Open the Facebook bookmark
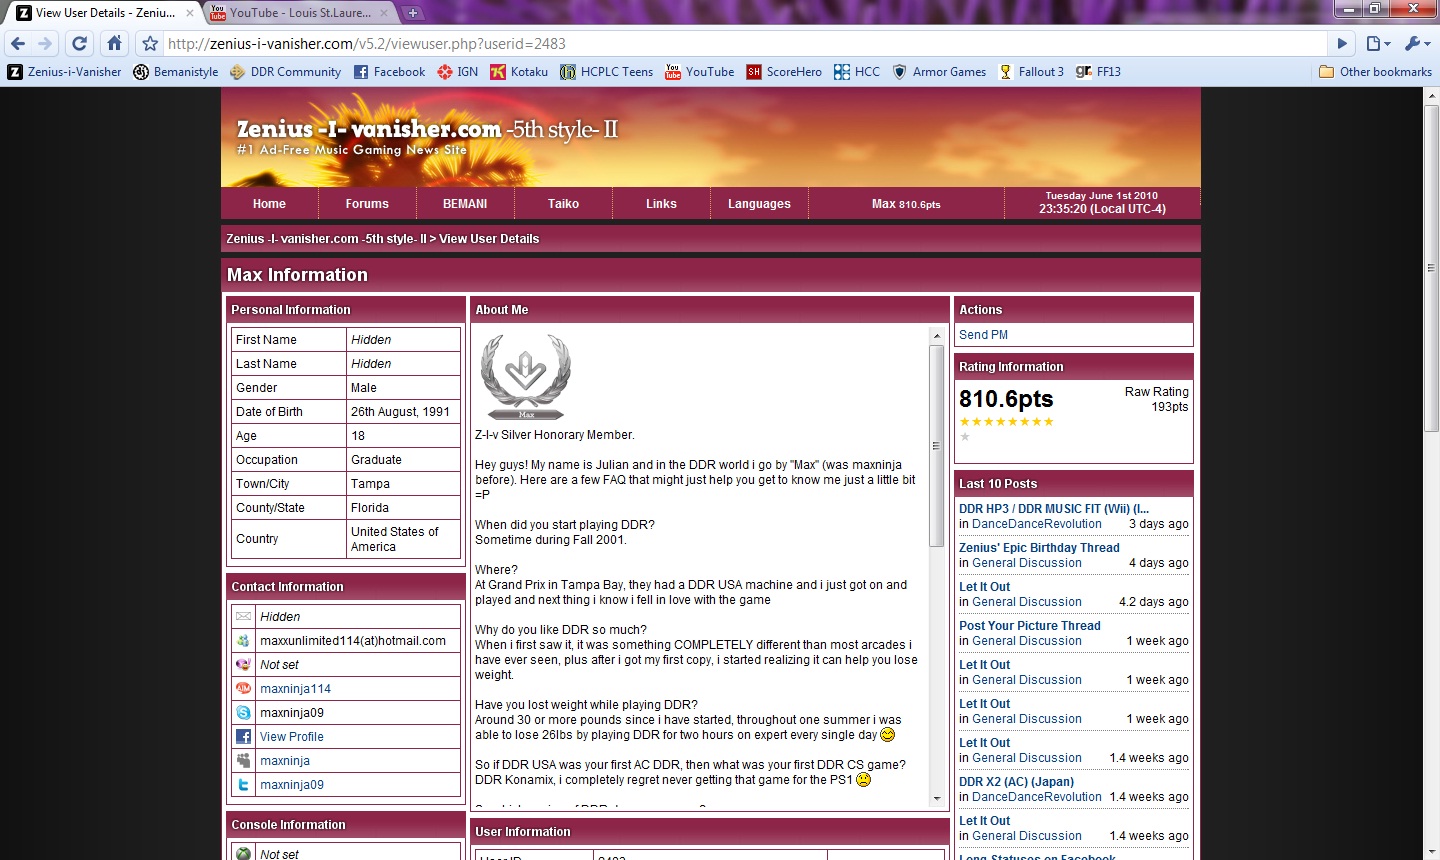 click(389, 72)
